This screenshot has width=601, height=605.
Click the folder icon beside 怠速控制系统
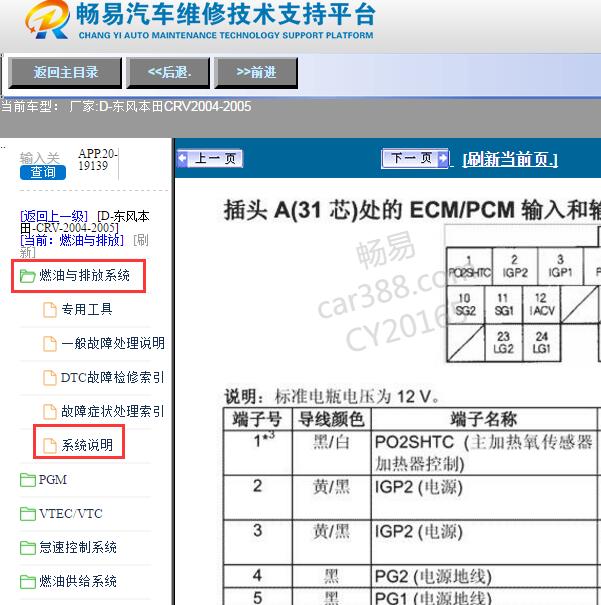coord(27,548)
